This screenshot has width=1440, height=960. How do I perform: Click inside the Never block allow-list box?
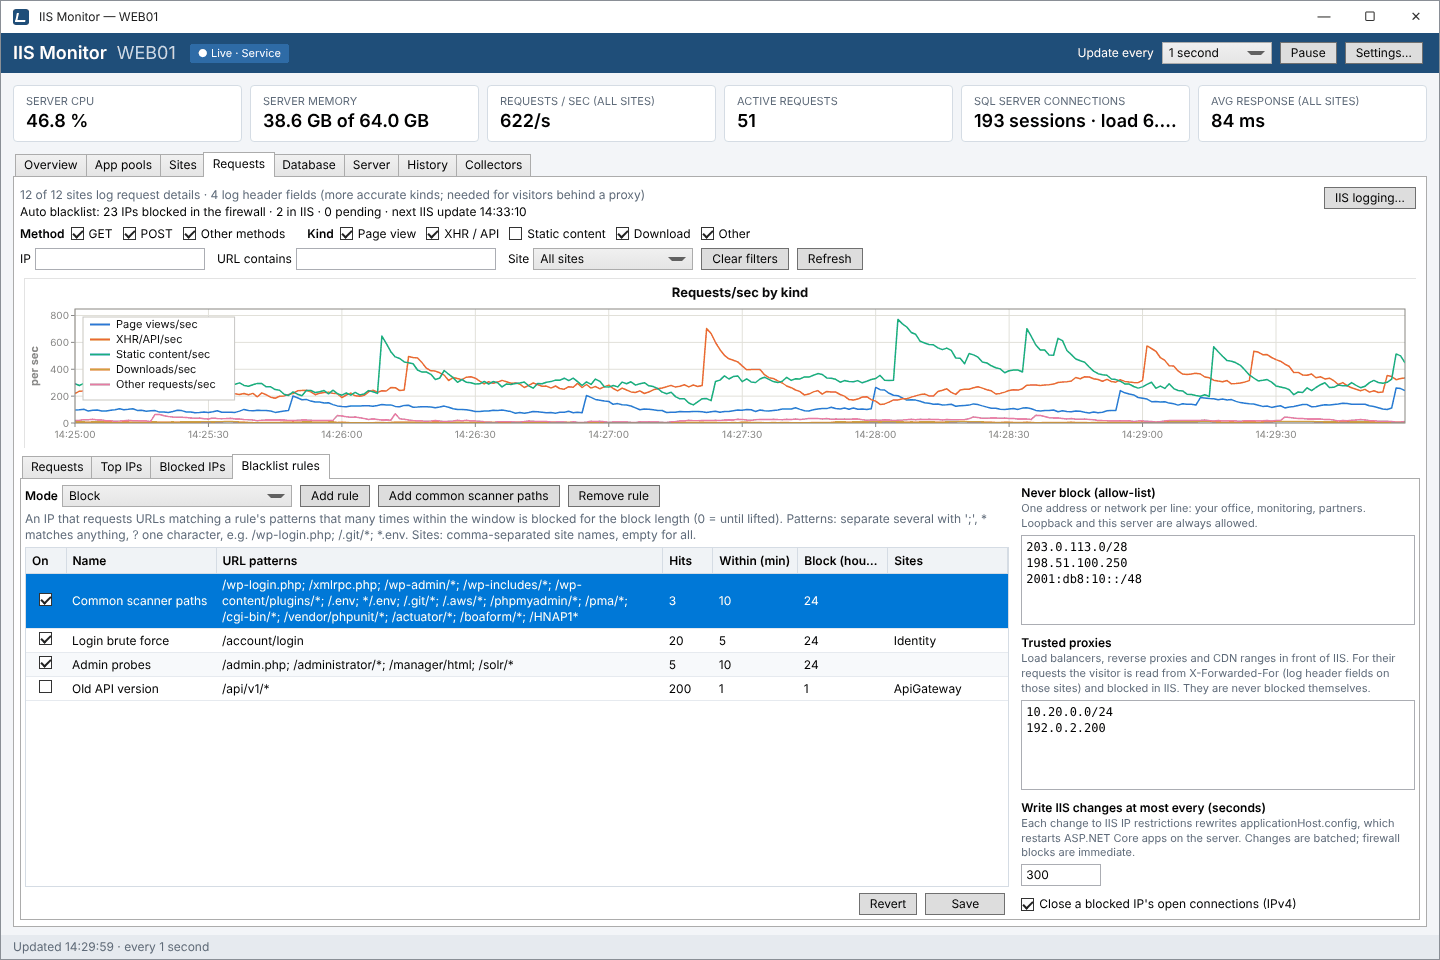(x=1218, y=580)
